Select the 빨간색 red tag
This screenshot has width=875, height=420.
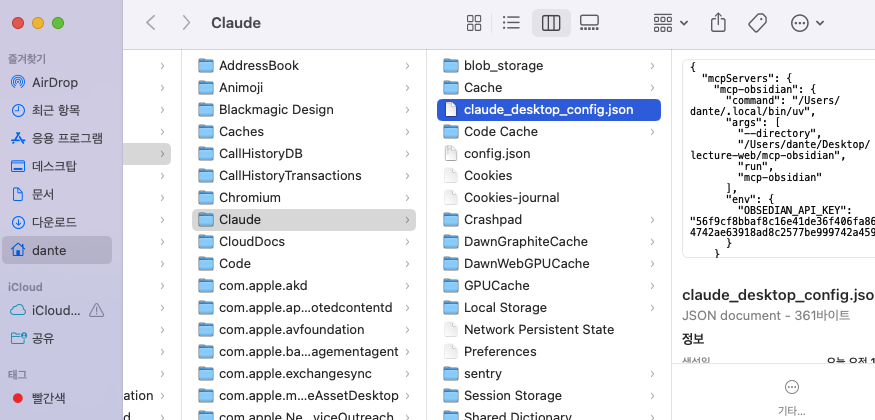click(x=57, y=398)
